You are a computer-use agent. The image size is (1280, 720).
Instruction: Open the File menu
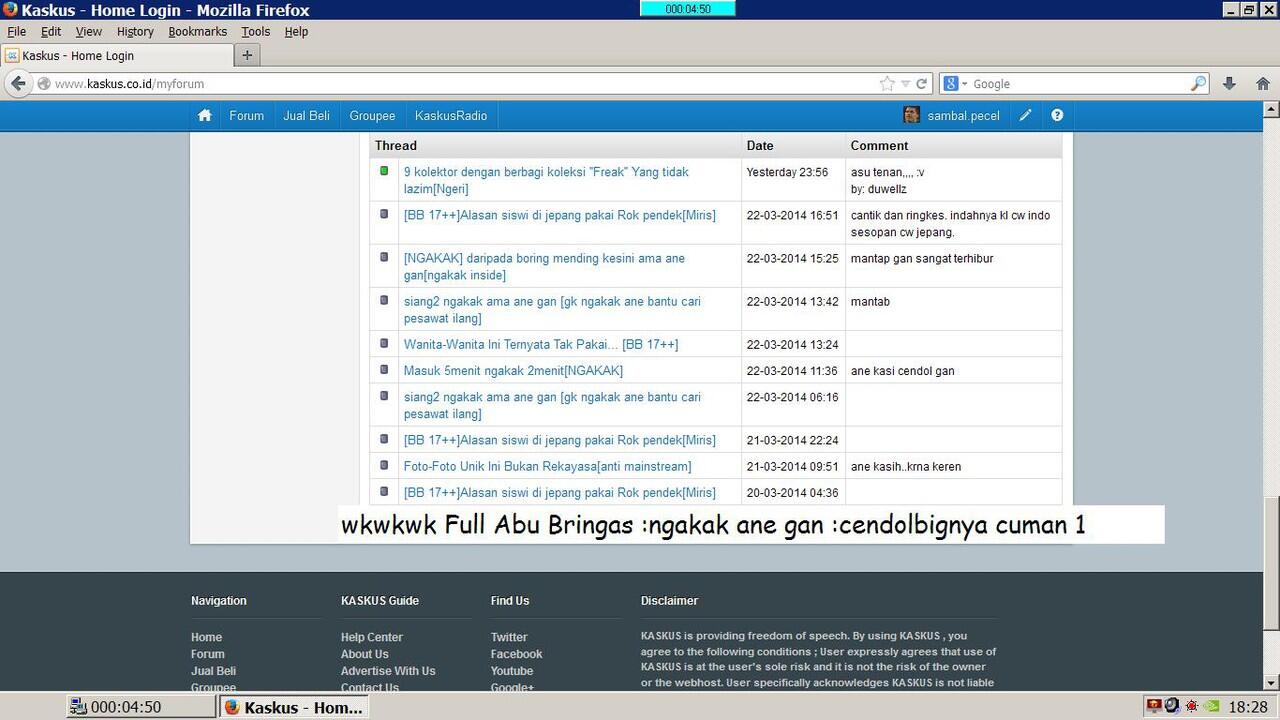16,31
